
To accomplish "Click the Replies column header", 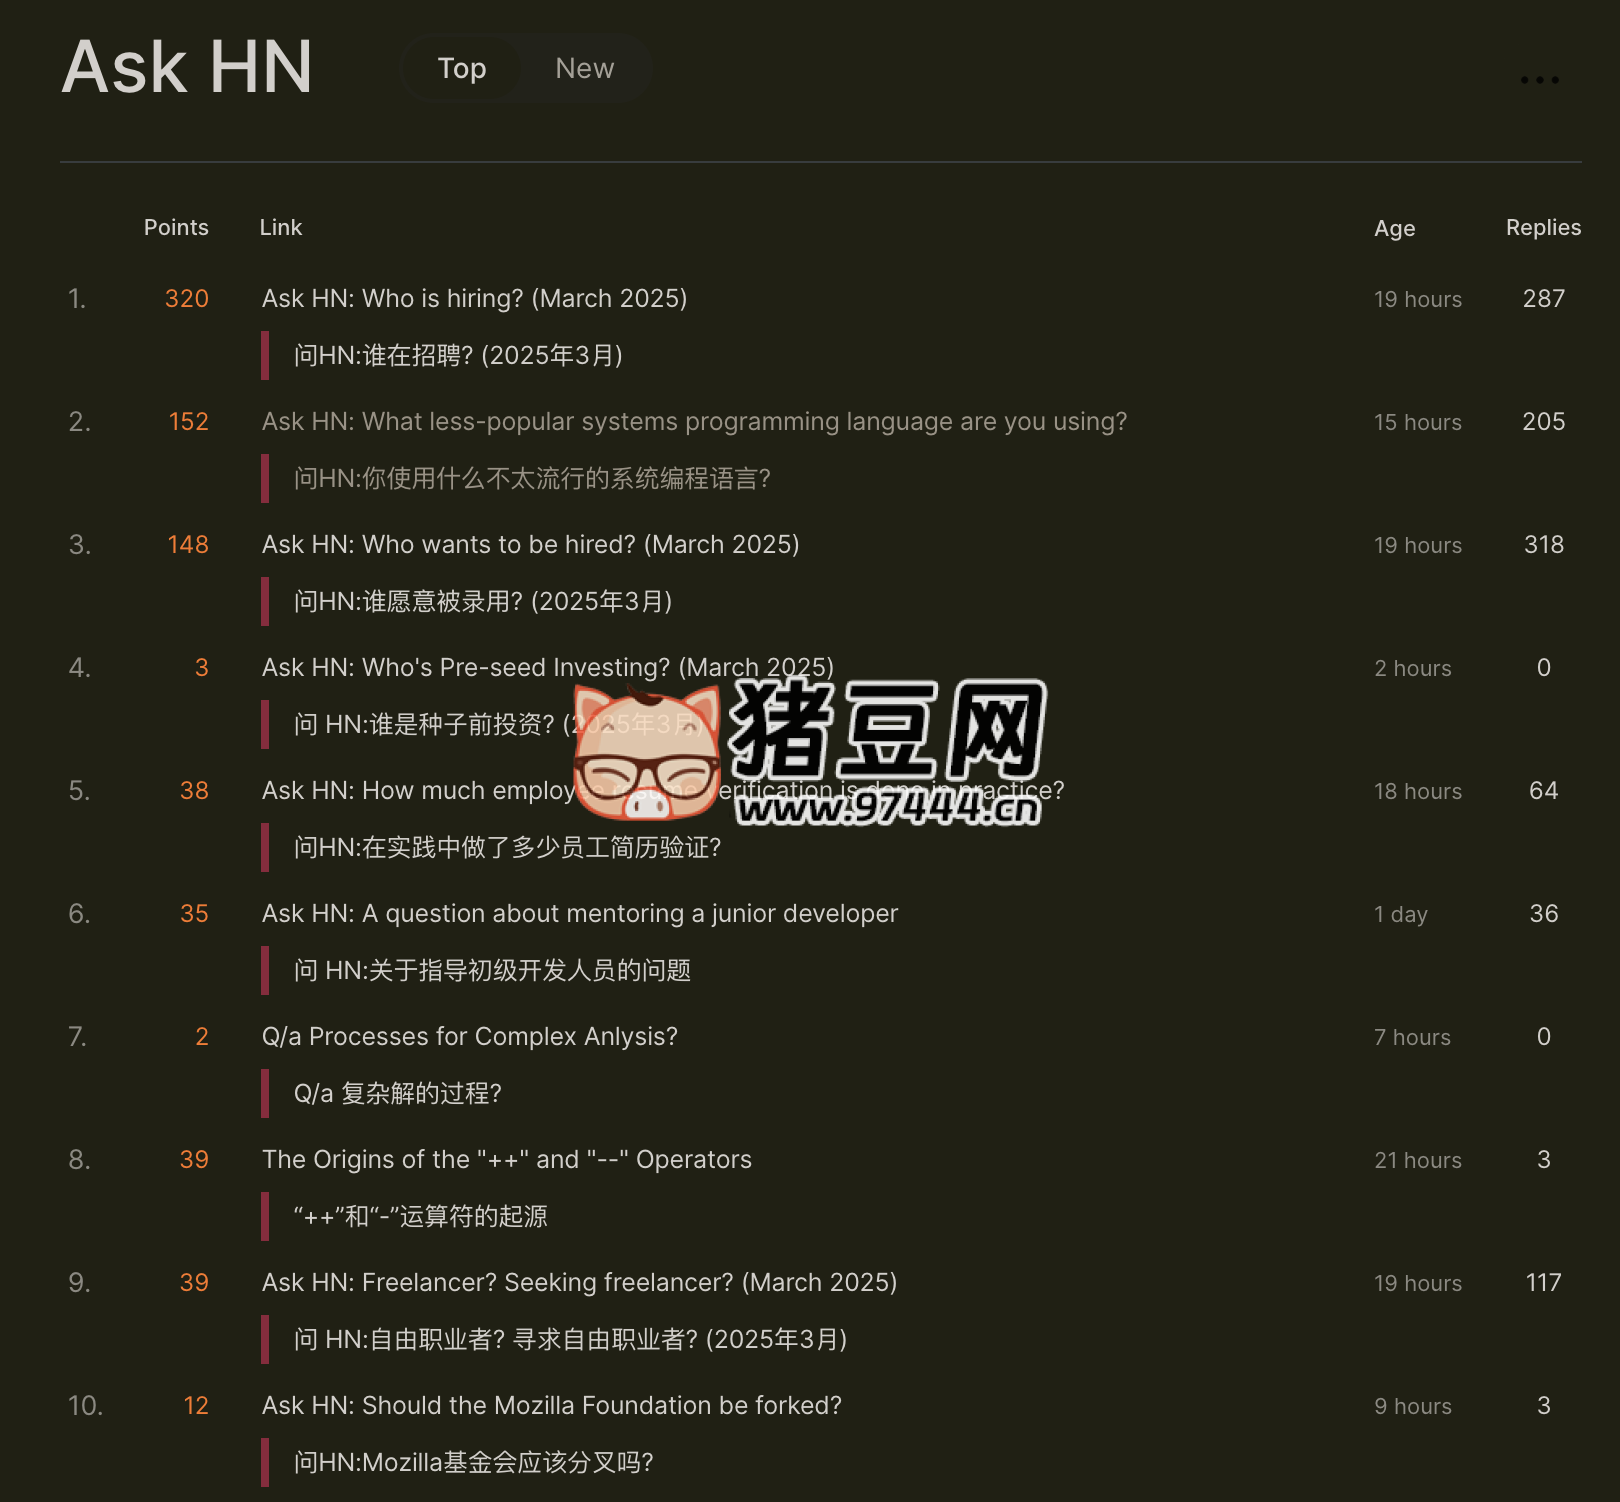I will pos(1543,227).
